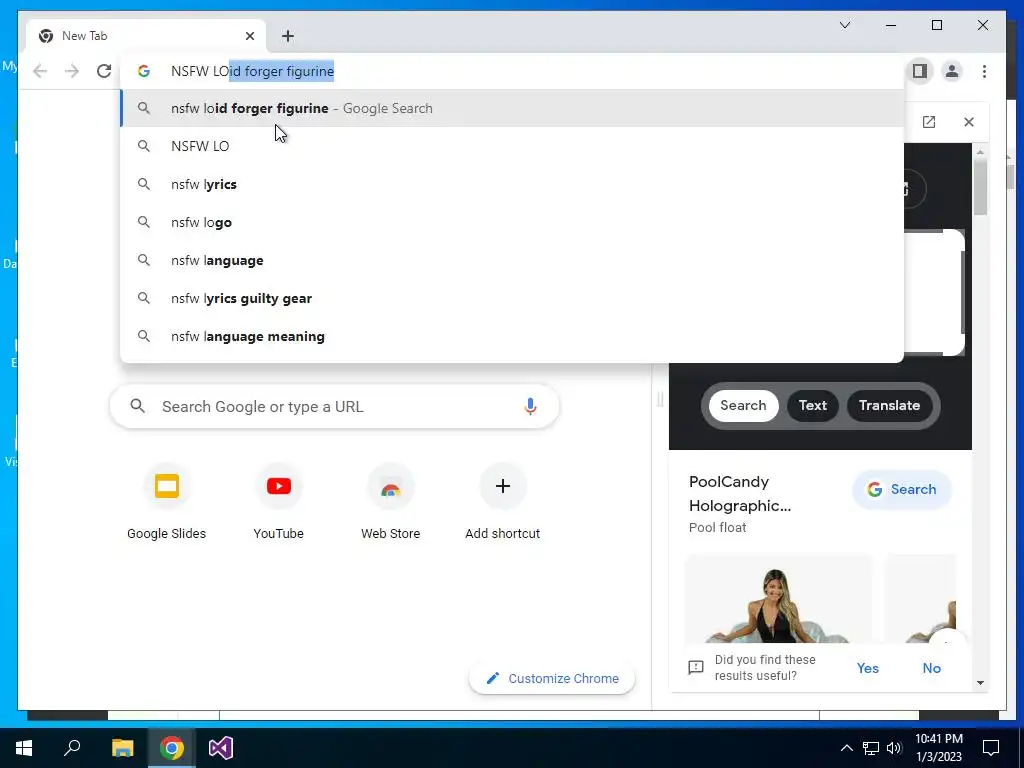Image resolution: width=1024 pixels, height=768 pixels.
Task: Click the voice search microphone icon
Action: point(530,406)
